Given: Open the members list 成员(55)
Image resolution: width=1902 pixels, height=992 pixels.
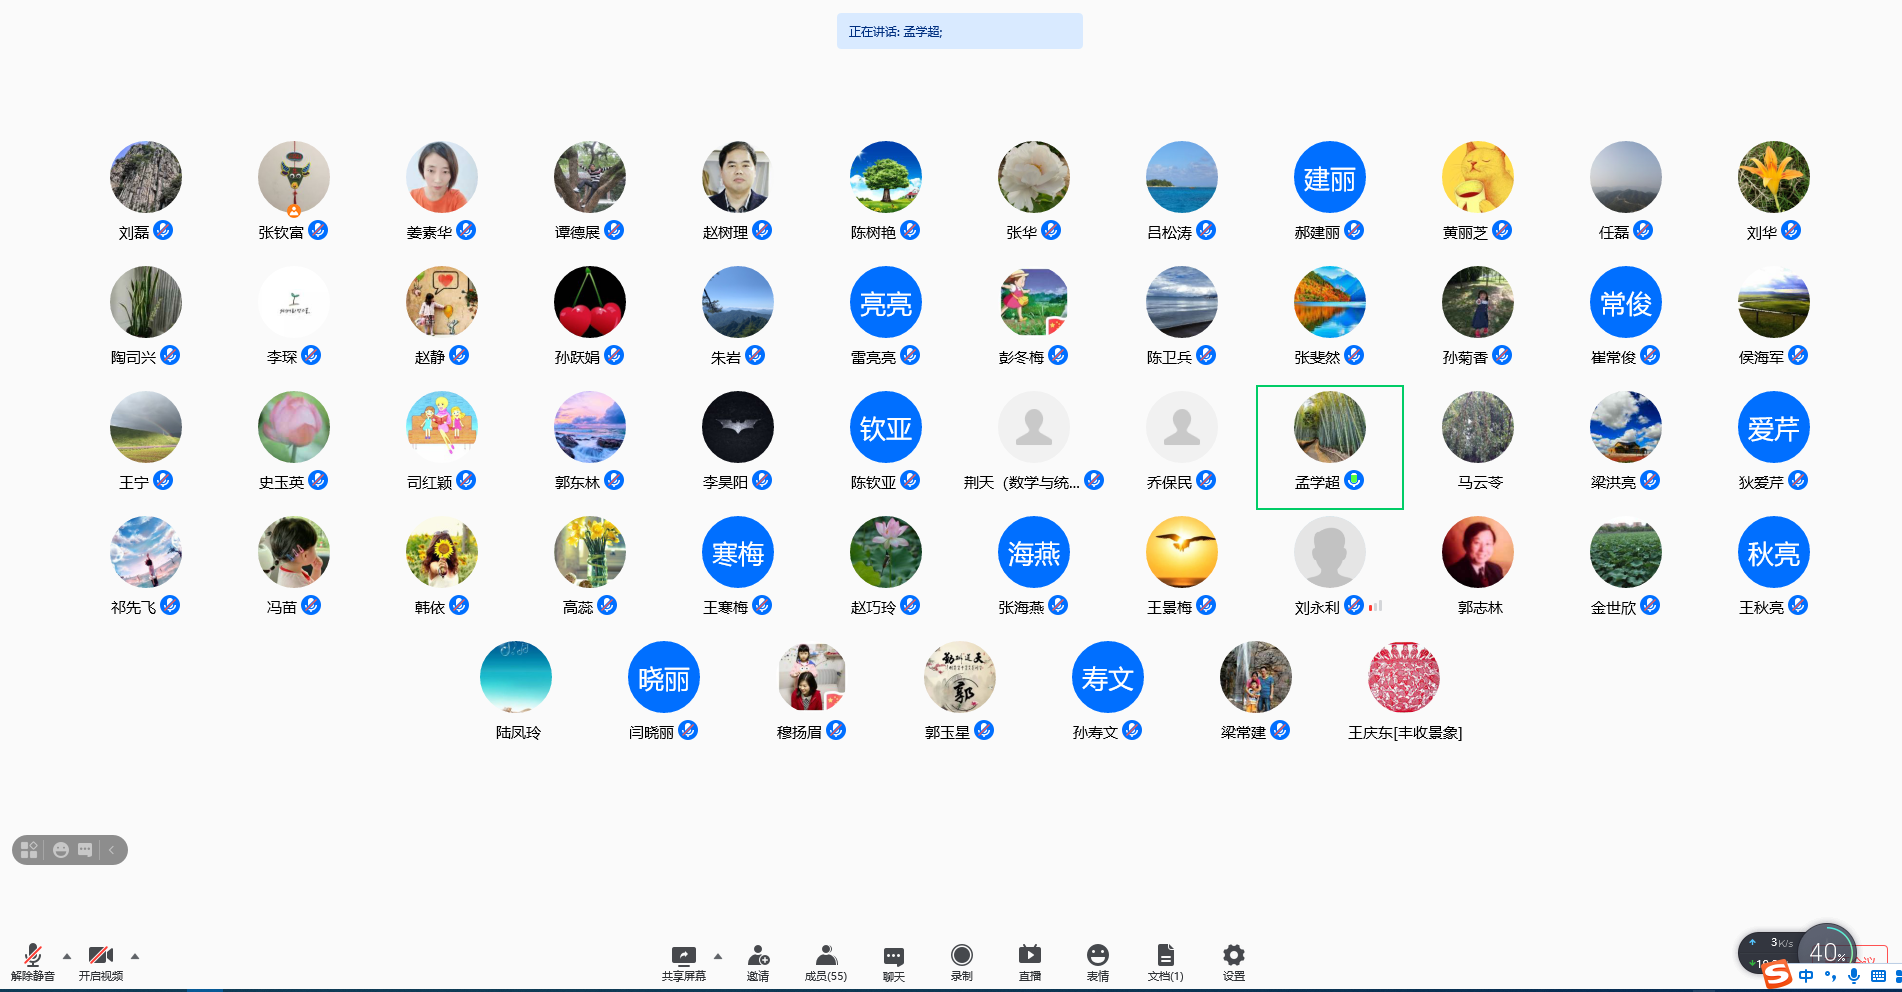Looking at the screenshot, I should coord(826,960).
